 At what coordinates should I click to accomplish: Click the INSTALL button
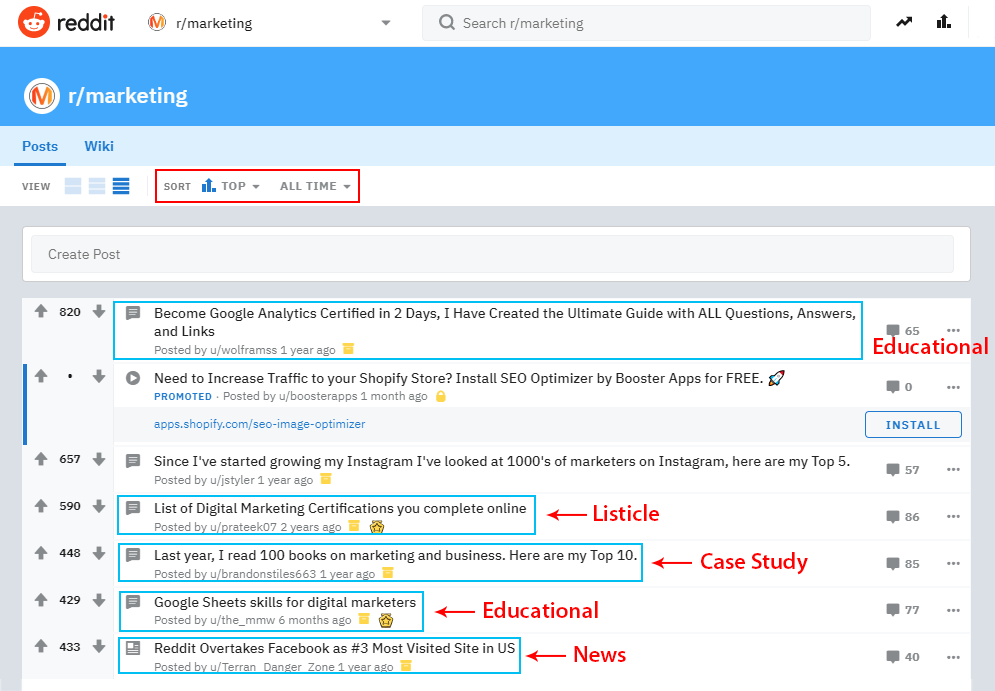913,424
